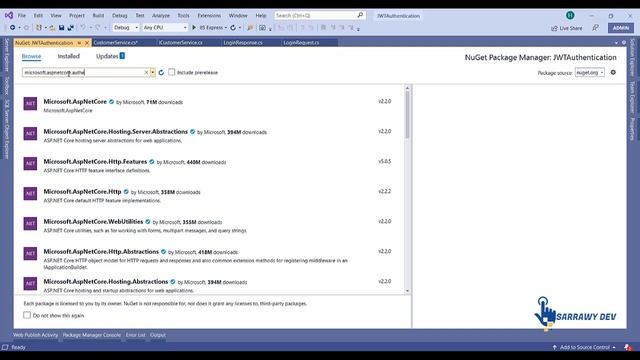Click the browser refresh icon in the toolbar
The height and width of the screenshot is (360, 640).
coord(233,28)
